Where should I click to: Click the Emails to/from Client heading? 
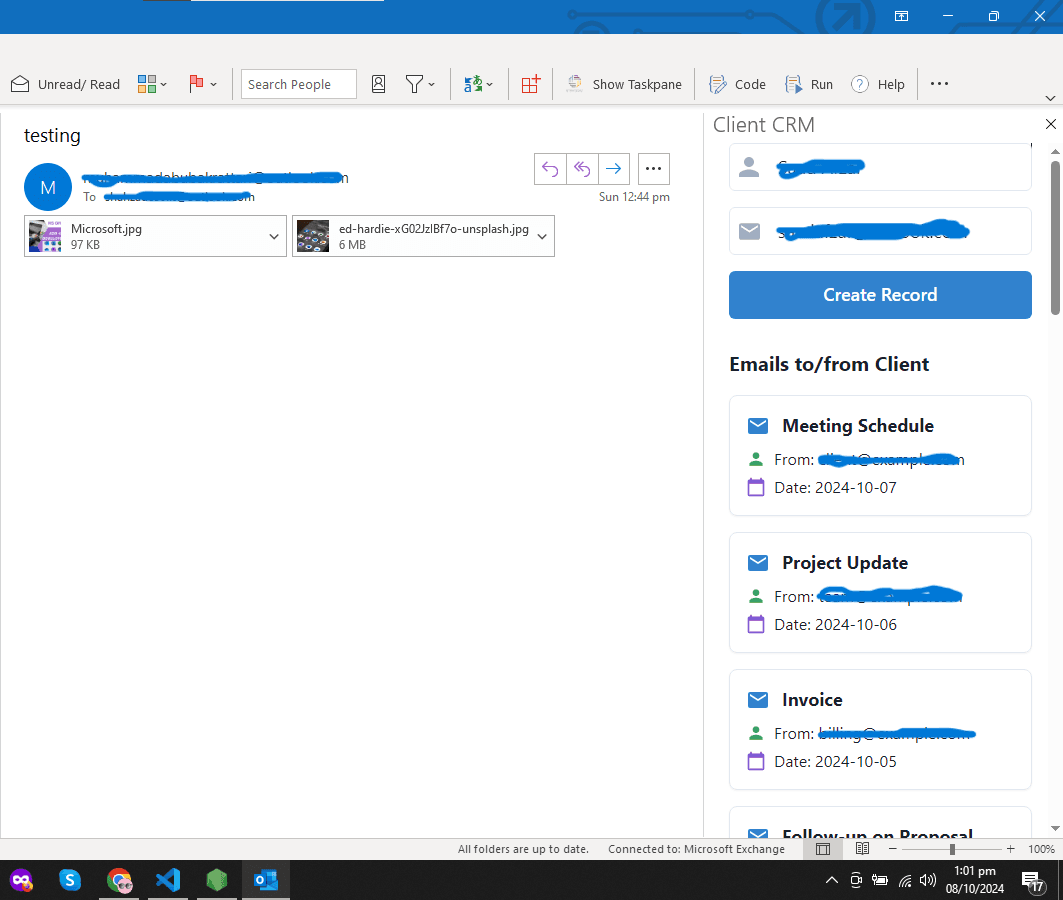(828, 364)
